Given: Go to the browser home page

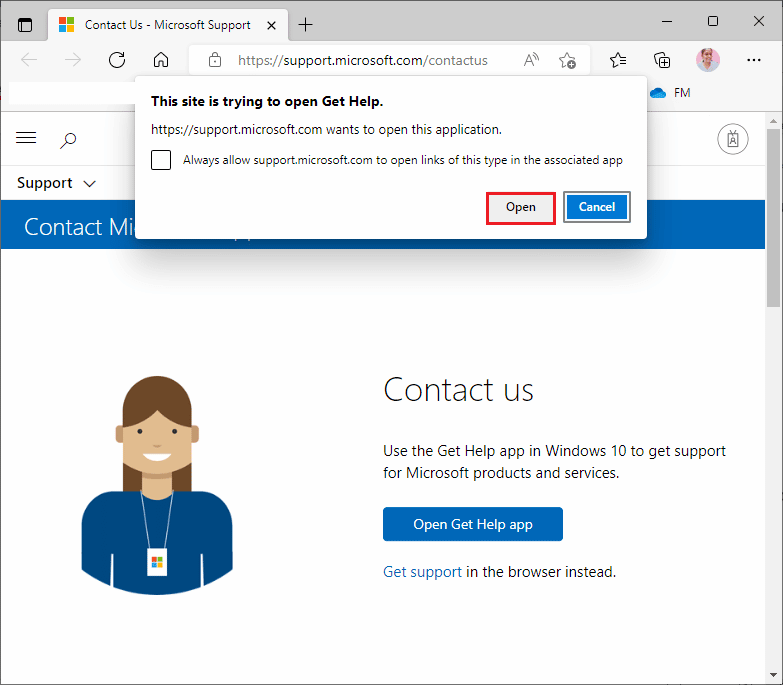Looking at the screenshot, I should coord(161,60).
